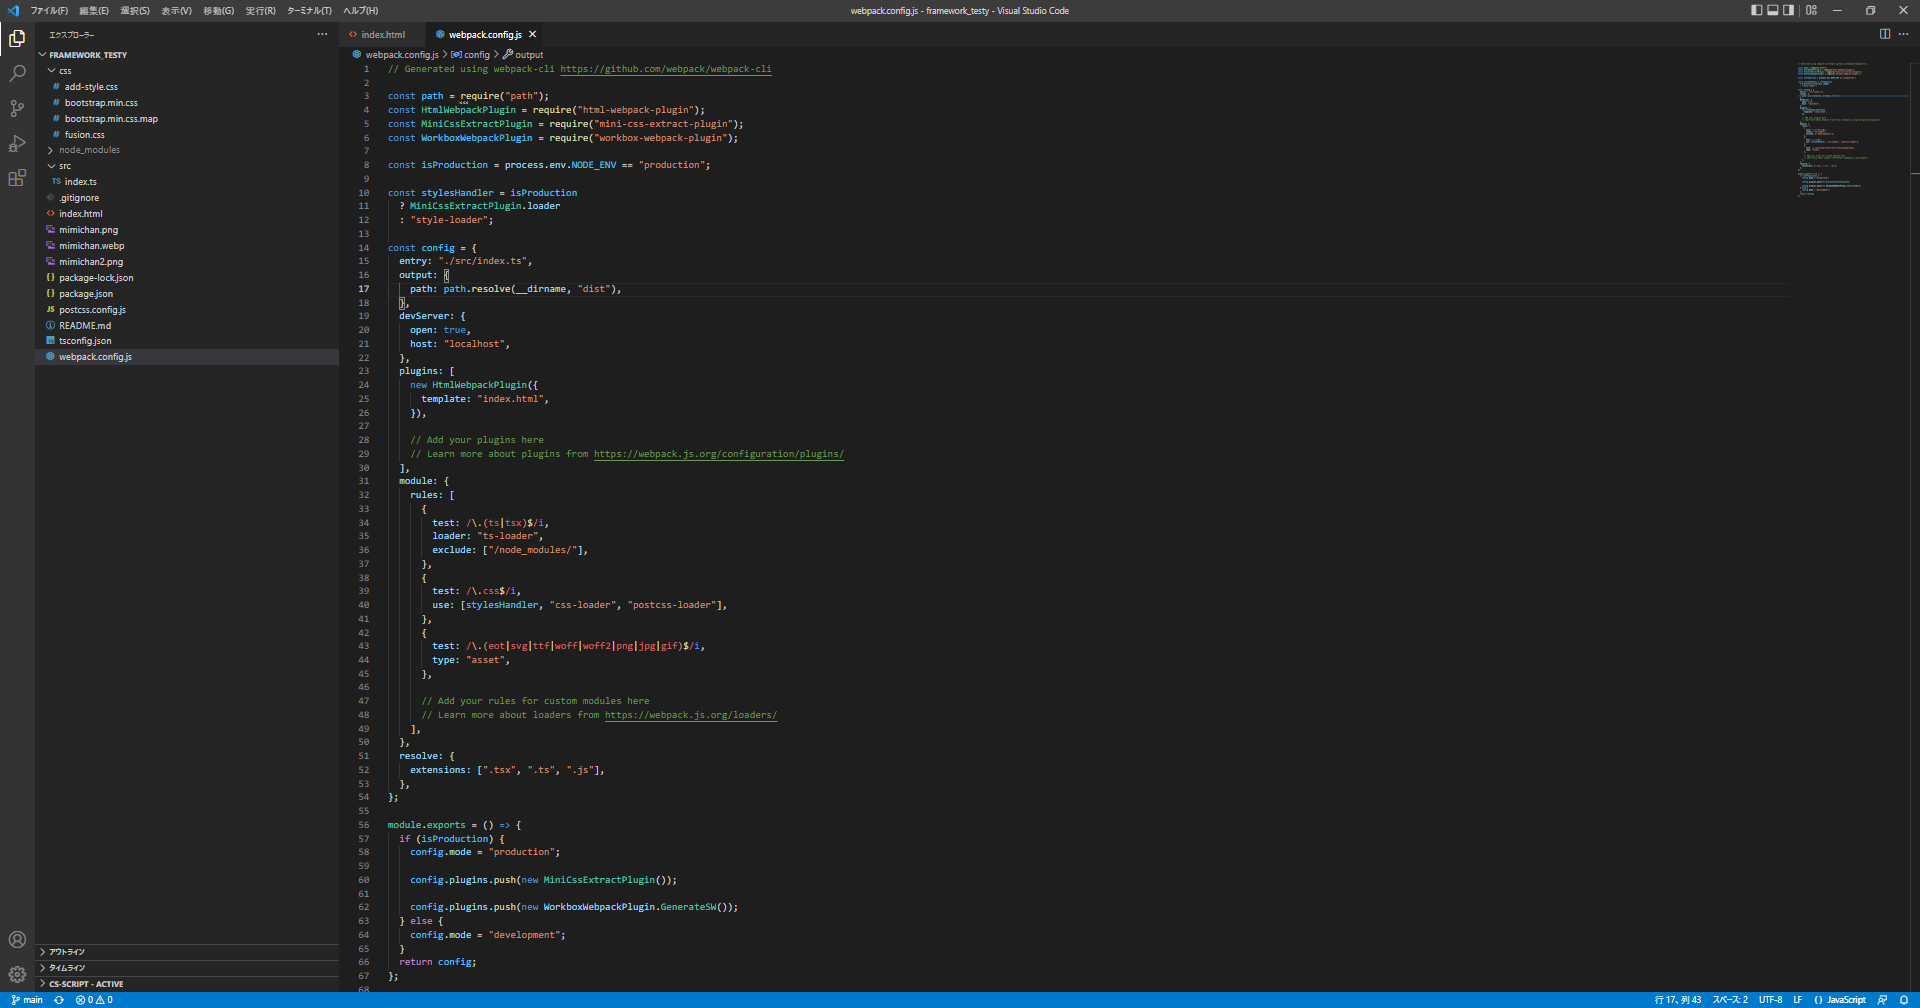Image resolution: width=1920 pixels, height=1008 pixels.
Task: Toggle the primary side bar visibility
Action: click(1757, 11)
